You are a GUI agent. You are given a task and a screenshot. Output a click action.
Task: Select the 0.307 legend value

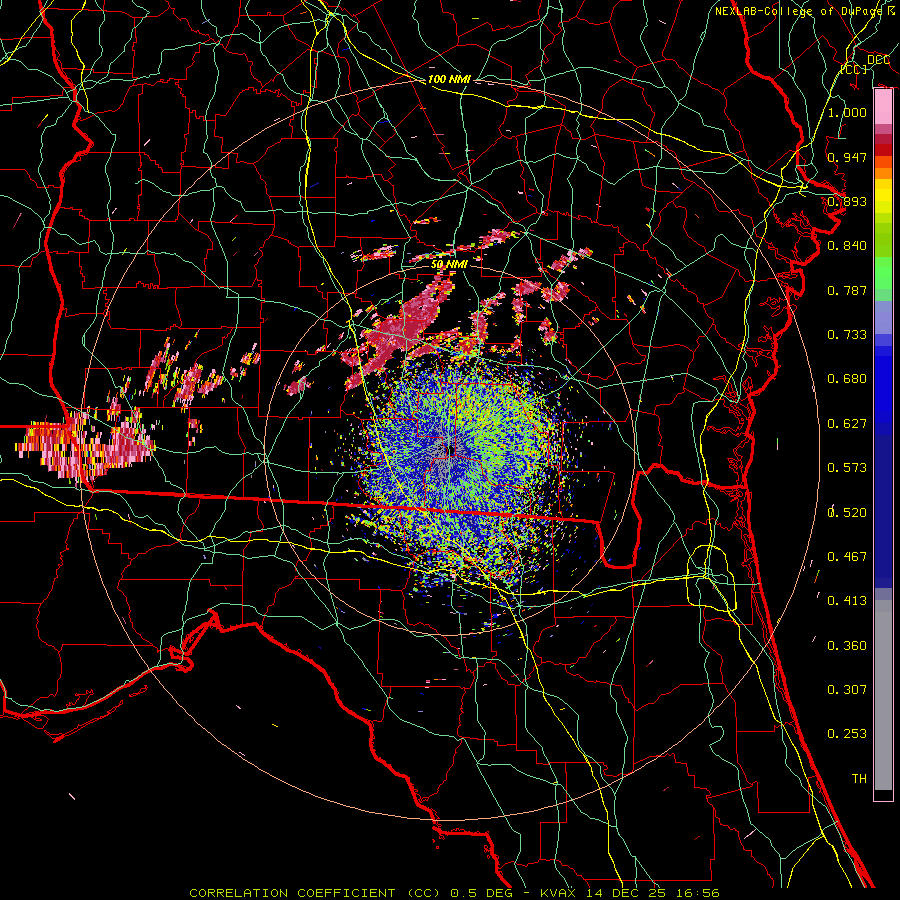pyautogui.click(x=847, y=690)
